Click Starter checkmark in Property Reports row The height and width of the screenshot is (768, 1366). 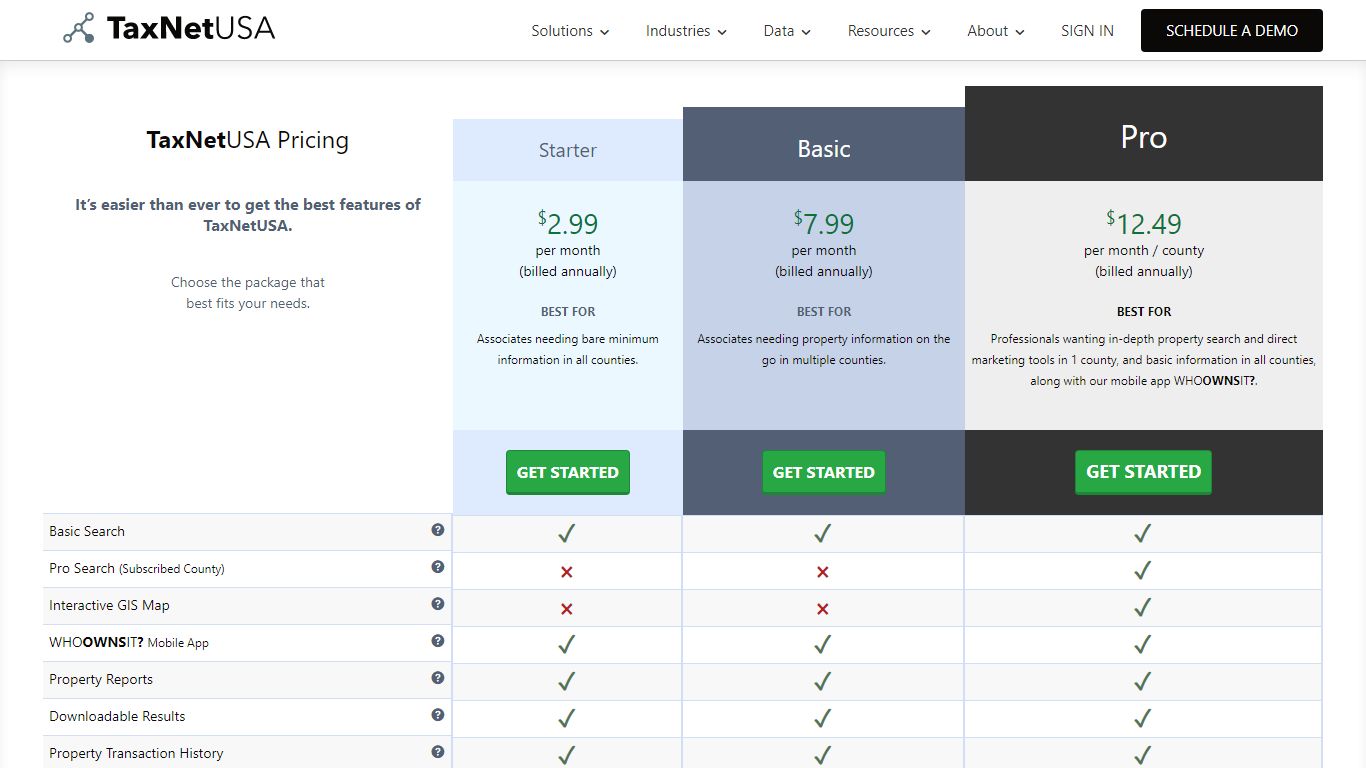pyautogui.click(x=567, y=682)
